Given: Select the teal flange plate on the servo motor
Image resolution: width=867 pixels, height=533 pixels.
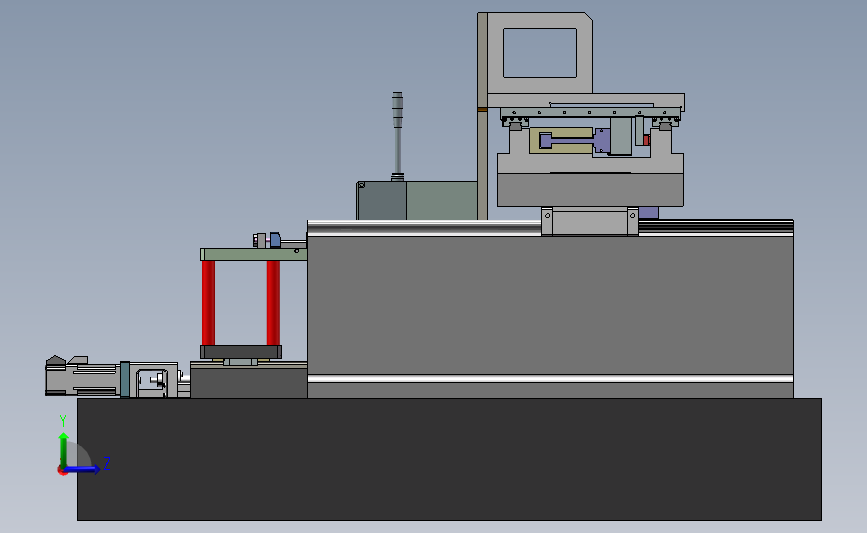Looking at the screenshot, I should (x=125, y=379).
